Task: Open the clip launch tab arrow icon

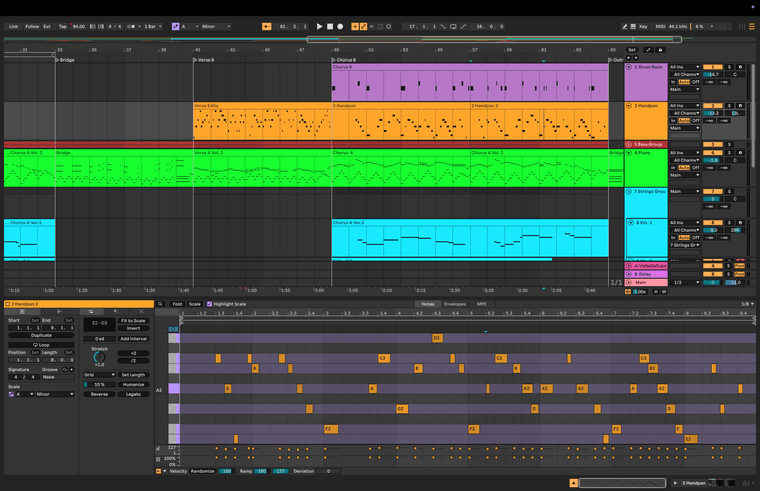Action: click(59, 312)
